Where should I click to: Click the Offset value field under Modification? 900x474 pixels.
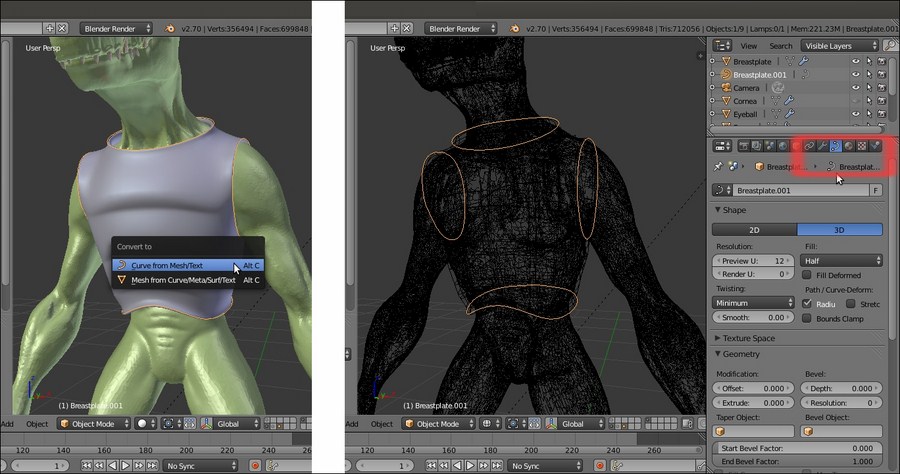click(x=754, y=387)
